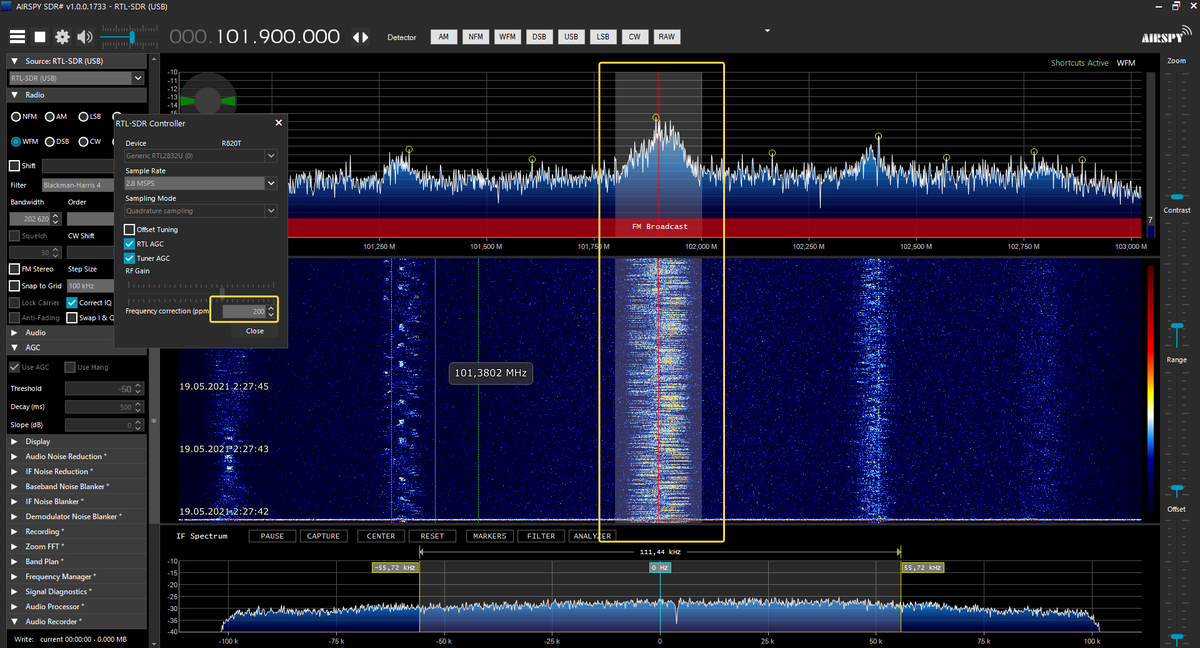The width and height of the screenshot is (1200, 648).
Task: Click the CAPTURE button
Action: pos(323,536)
